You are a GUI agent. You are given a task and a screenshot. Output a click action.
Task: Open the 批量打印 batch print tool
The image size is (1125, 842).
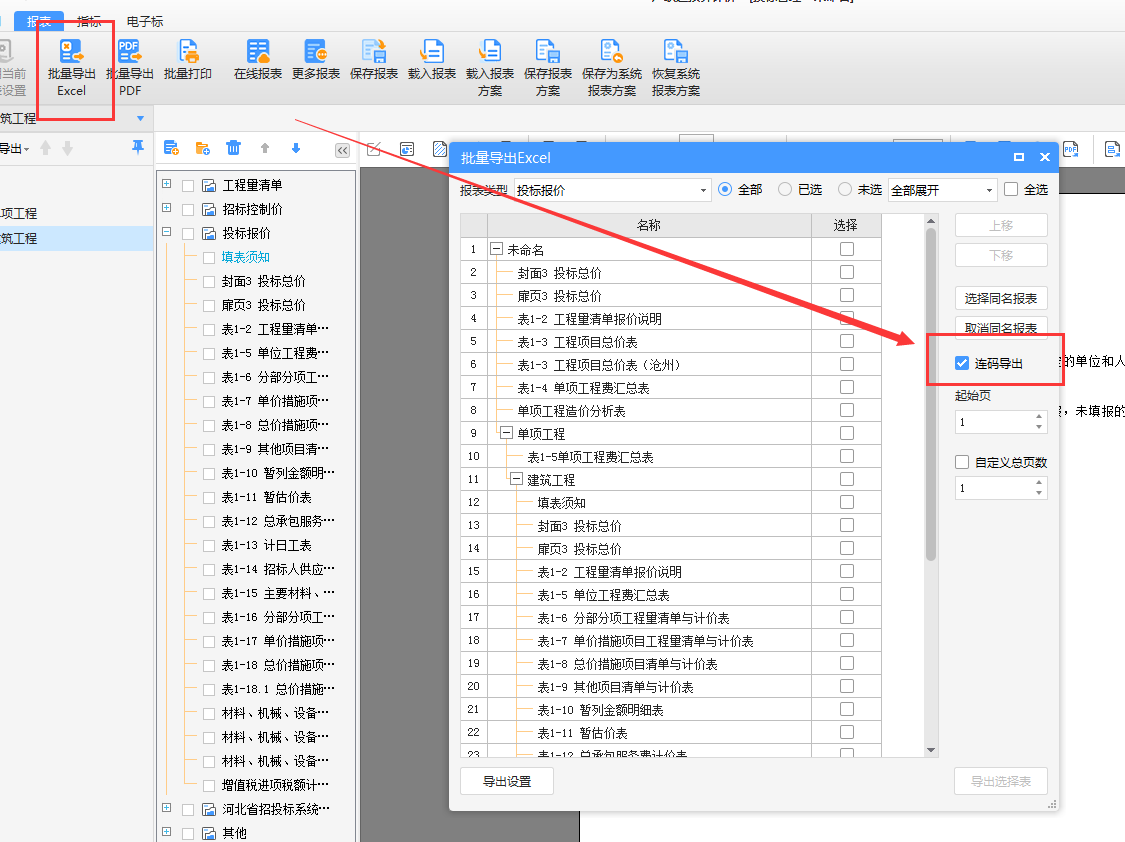click(188, 60)
